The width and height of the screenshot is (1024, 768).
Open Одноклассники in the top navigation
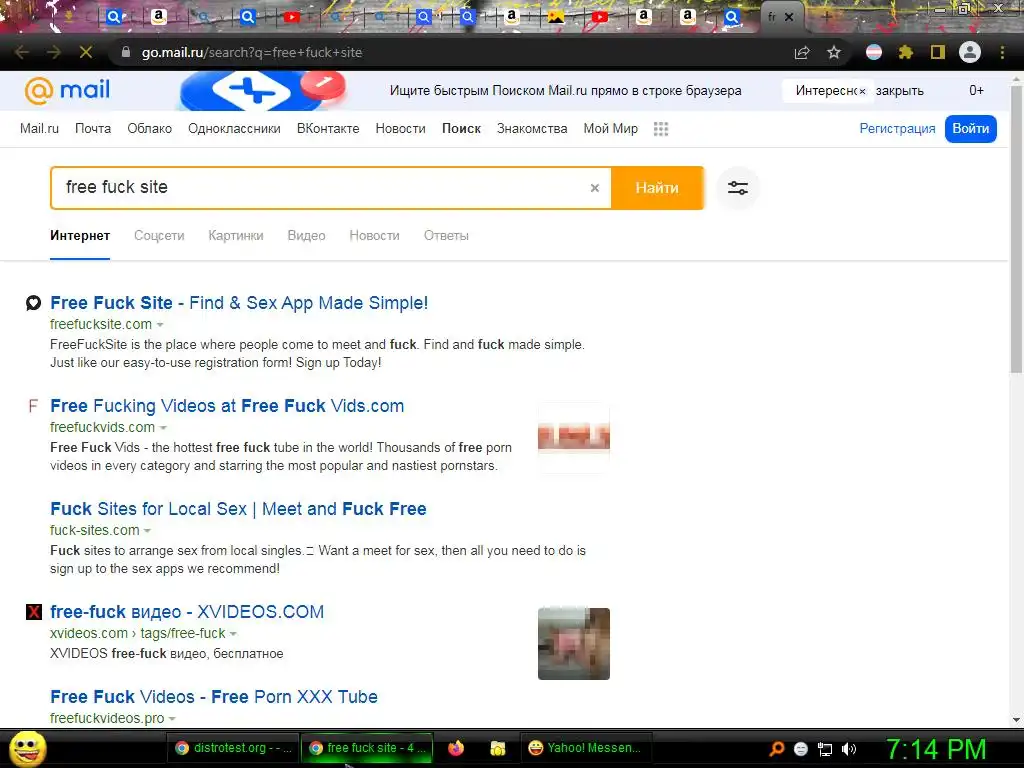234,129
